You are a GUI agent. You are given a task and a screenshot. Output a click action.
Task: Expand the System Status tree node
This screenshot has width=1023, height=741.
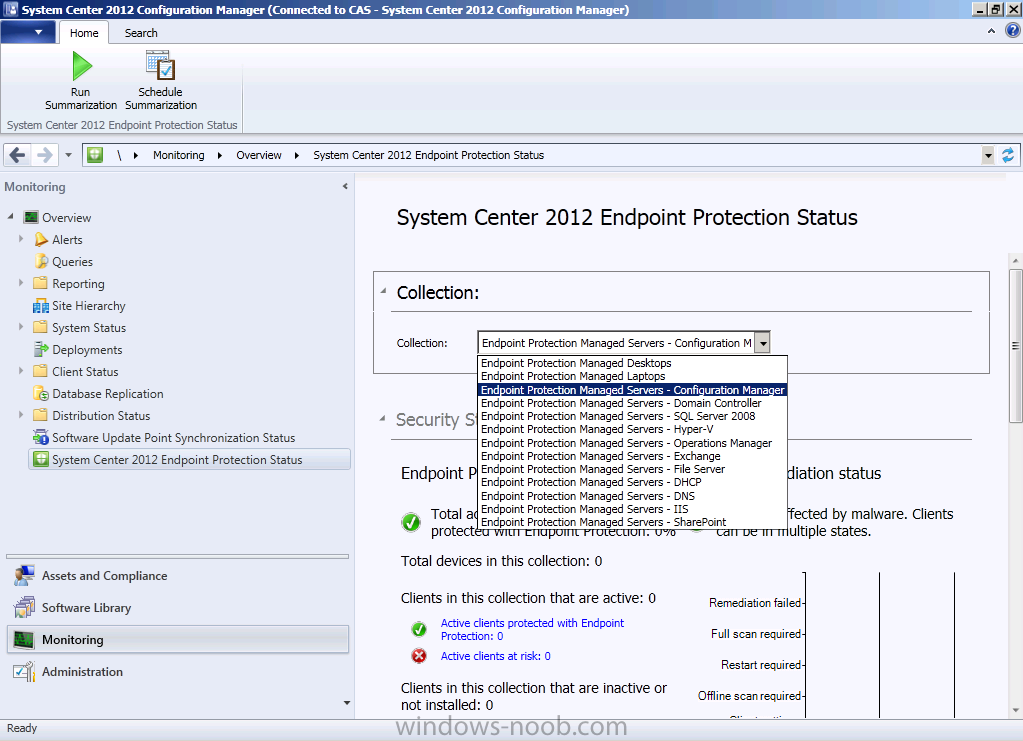click(21, 326)
